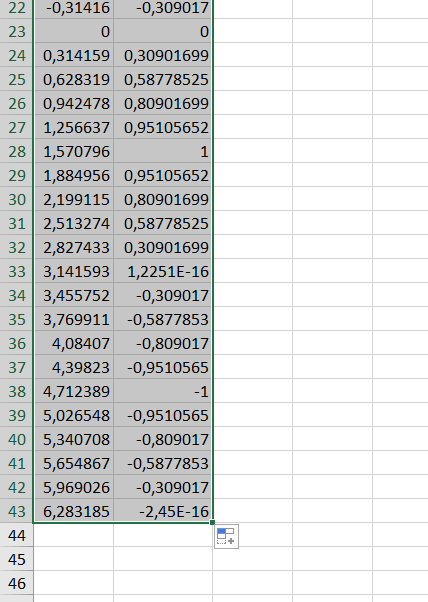Screen dimensions: 428x602
Task: Click the 0,30901699 cell in row 32
Action: 163,247
